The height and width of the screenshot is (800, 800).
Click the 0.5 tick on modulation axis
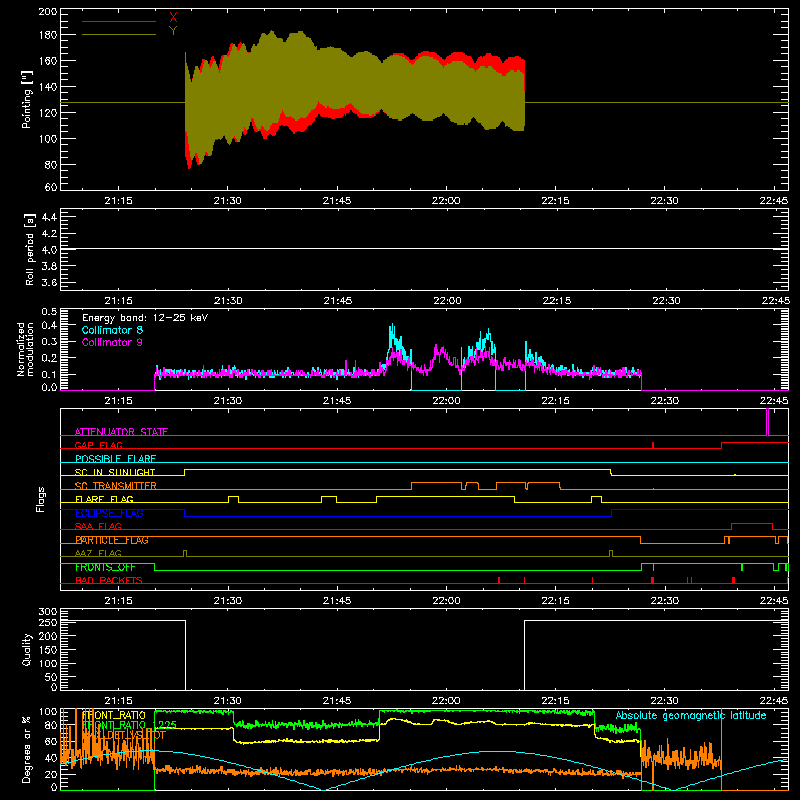point(49,311)
